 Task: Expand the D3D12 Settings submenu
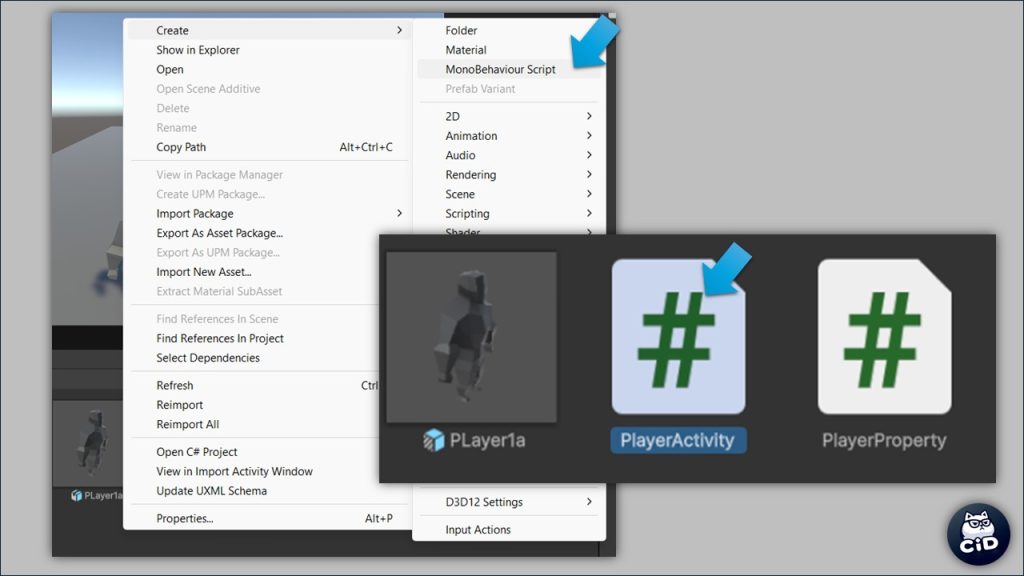[484, 502]
